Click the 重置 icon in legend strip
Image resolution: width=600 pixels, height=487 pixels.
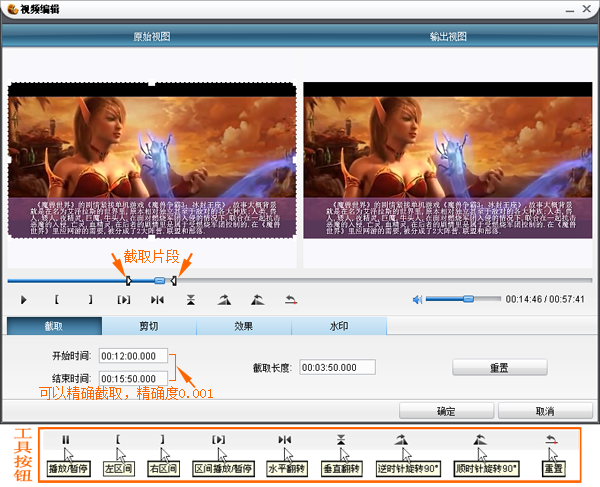tap(551, 440)
